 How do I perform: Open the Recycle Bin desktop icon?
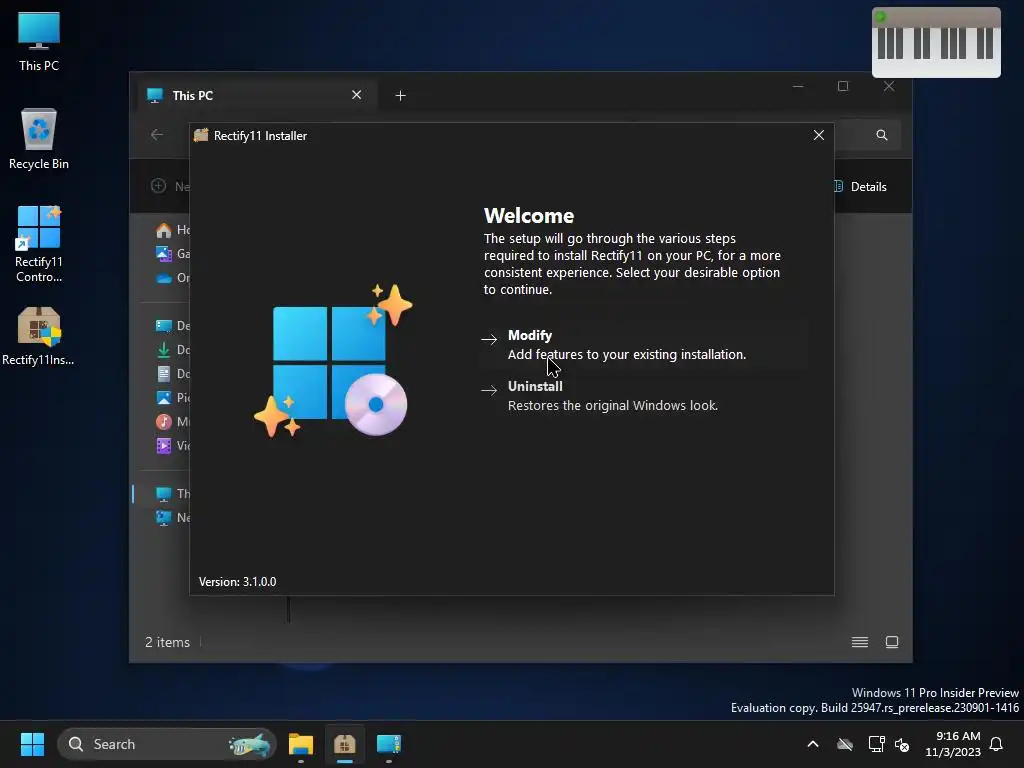point(39,139)
